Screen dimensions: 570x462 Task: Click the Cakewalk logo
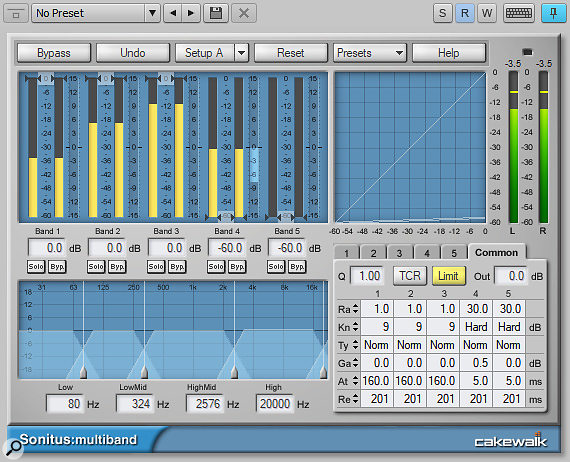point(511,441)
